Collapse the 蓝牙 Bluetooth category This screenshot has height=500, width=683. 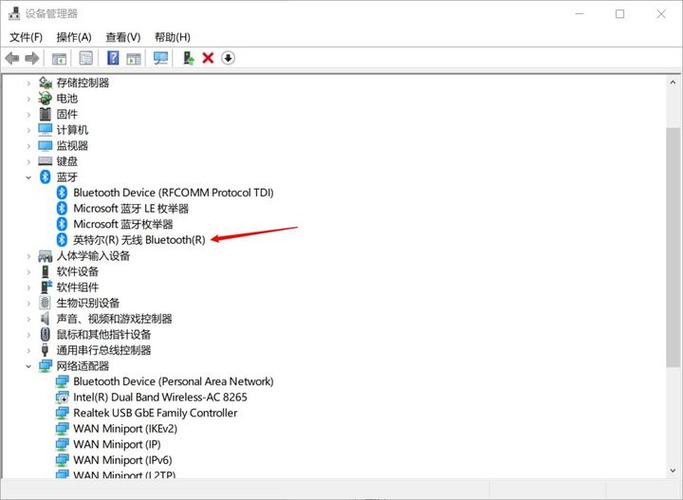point(29,177)
